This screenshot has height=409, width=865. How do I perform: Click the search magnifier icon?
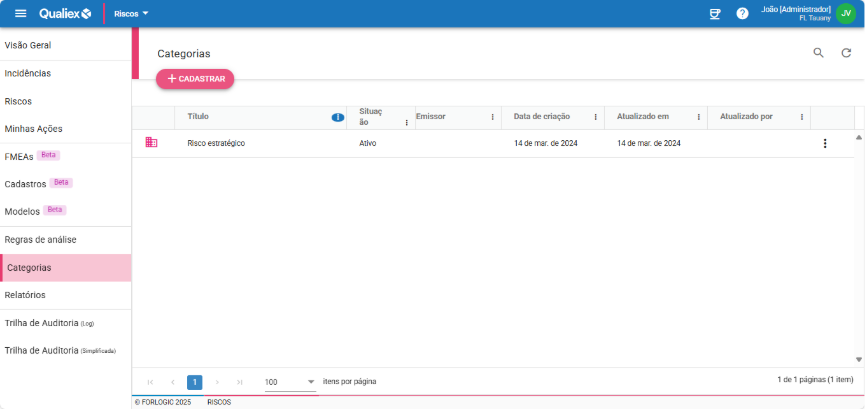pos(818,53)
